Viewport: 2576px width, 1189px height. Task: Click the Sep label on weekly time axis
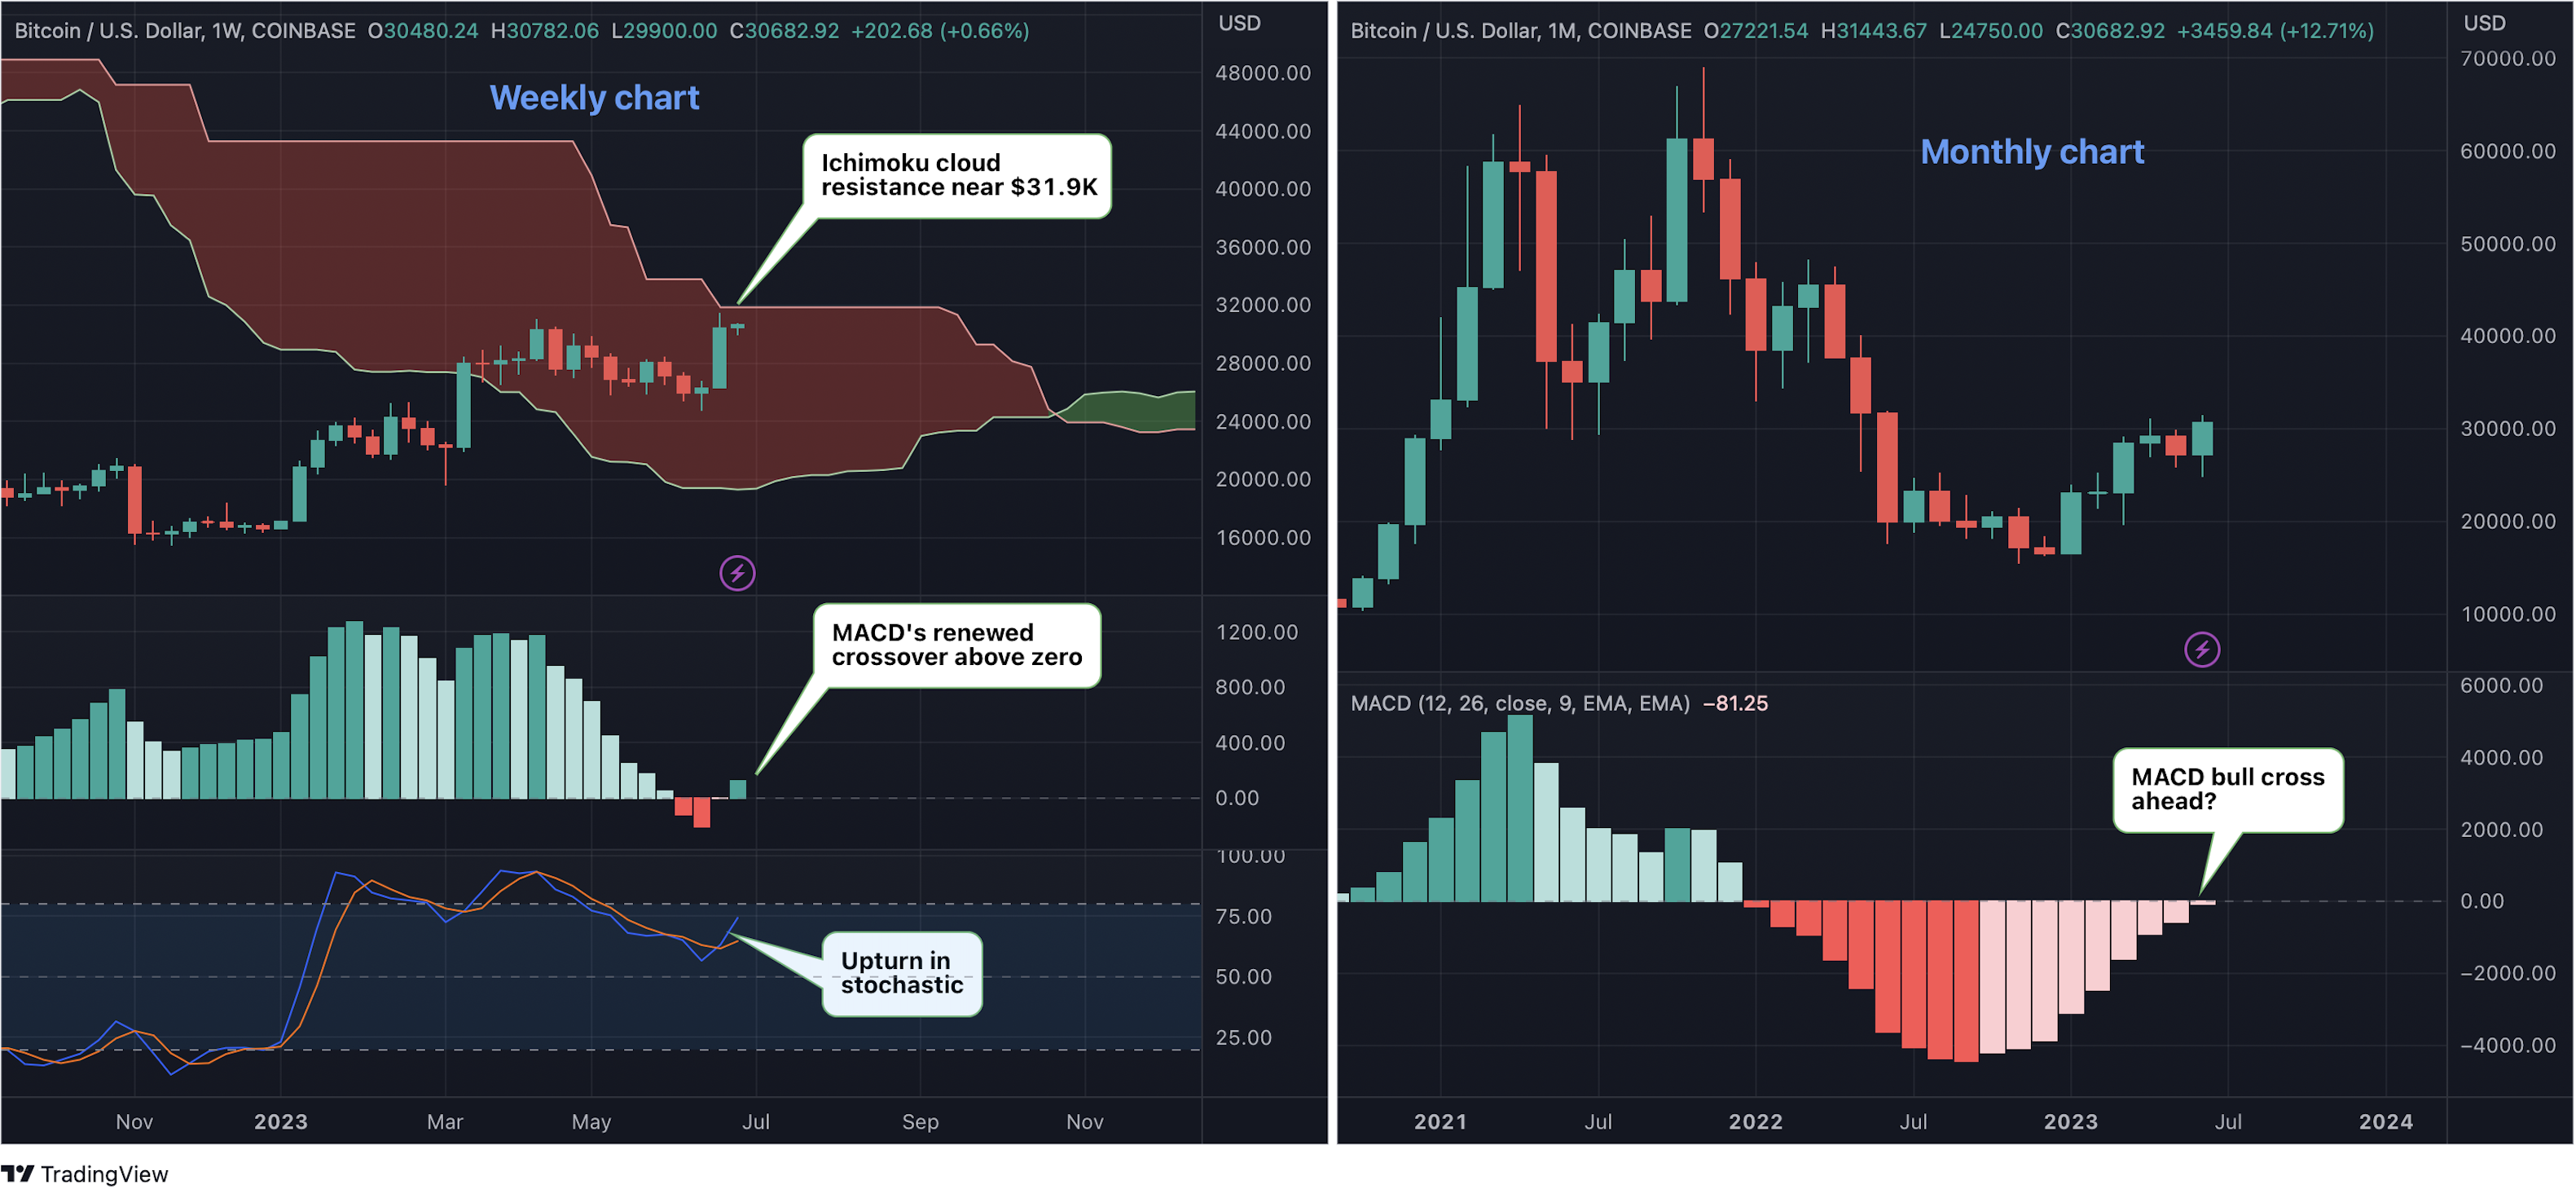tap(920, 1121)
